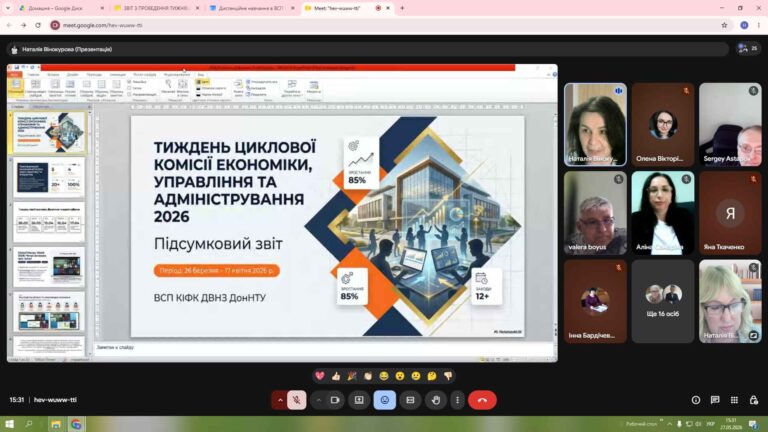Expand 'Перейти в другое окно' dropdown
This screenshot has width=768, height=432.
pyautogui.click(x=292, y=88)
